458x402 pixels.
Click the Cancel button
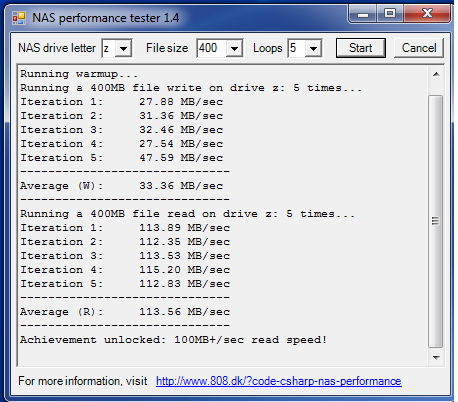(419, 48)
